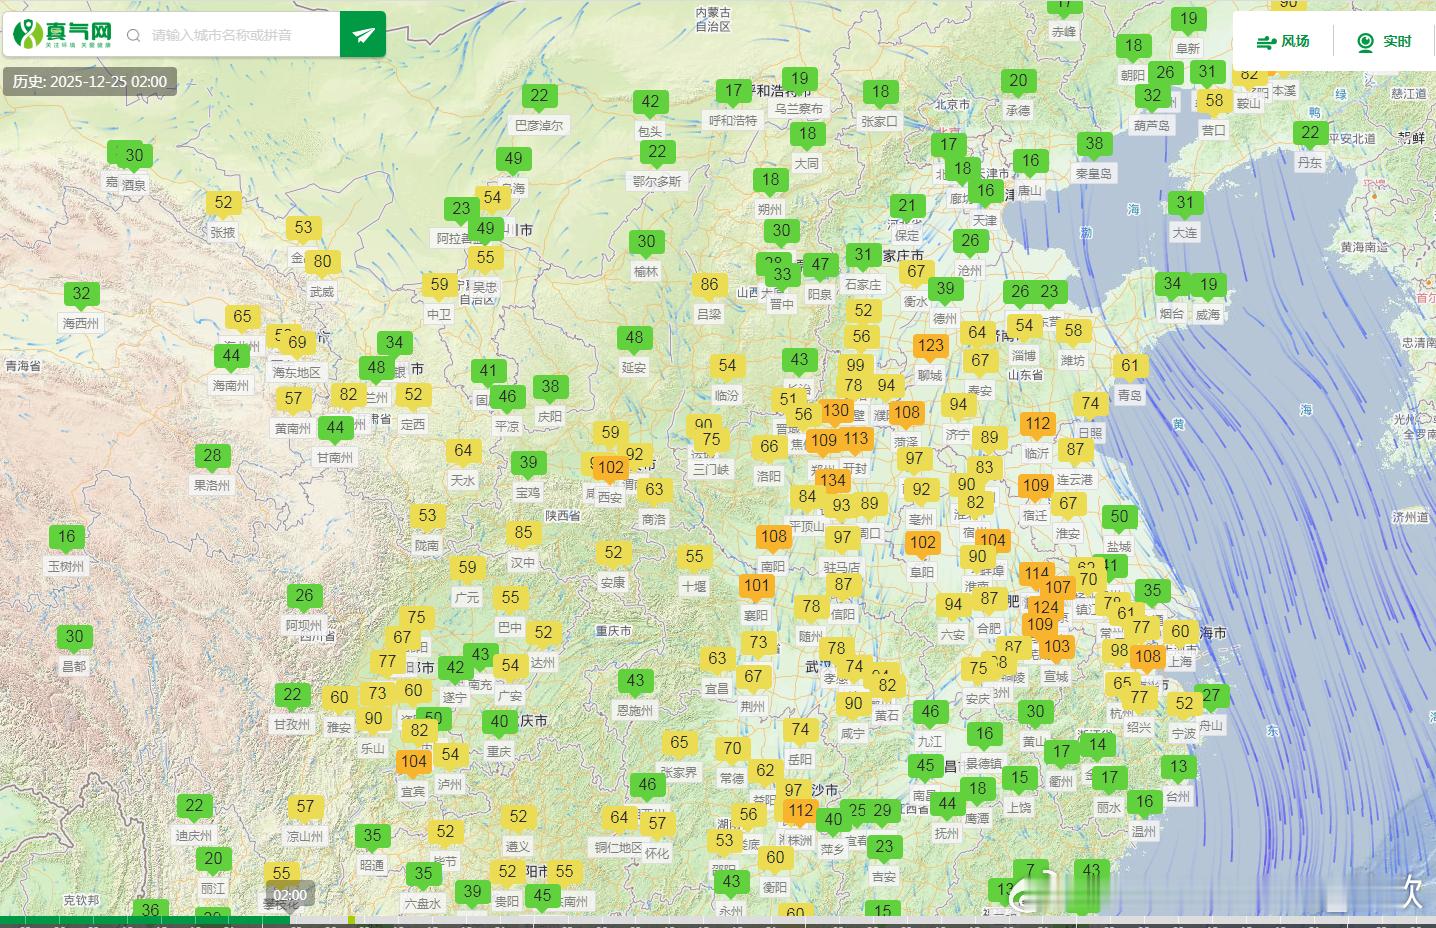The height and width of the screenshot is (928, 1436).
Task: Open the 九江 AQI 46 marker
Action: [930, 713]
